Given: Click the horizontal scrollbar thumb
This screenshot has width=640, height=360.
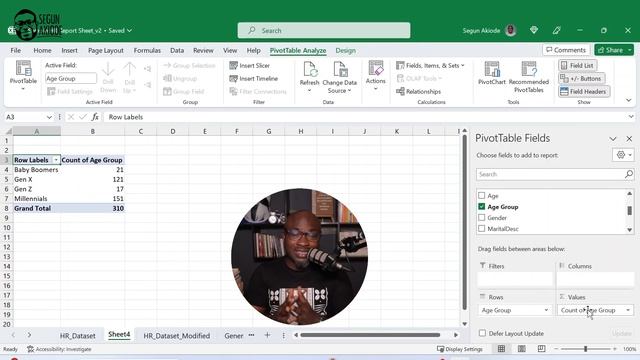Looking at the screenshot, I should pyautogui.click(x=370, y=335).
